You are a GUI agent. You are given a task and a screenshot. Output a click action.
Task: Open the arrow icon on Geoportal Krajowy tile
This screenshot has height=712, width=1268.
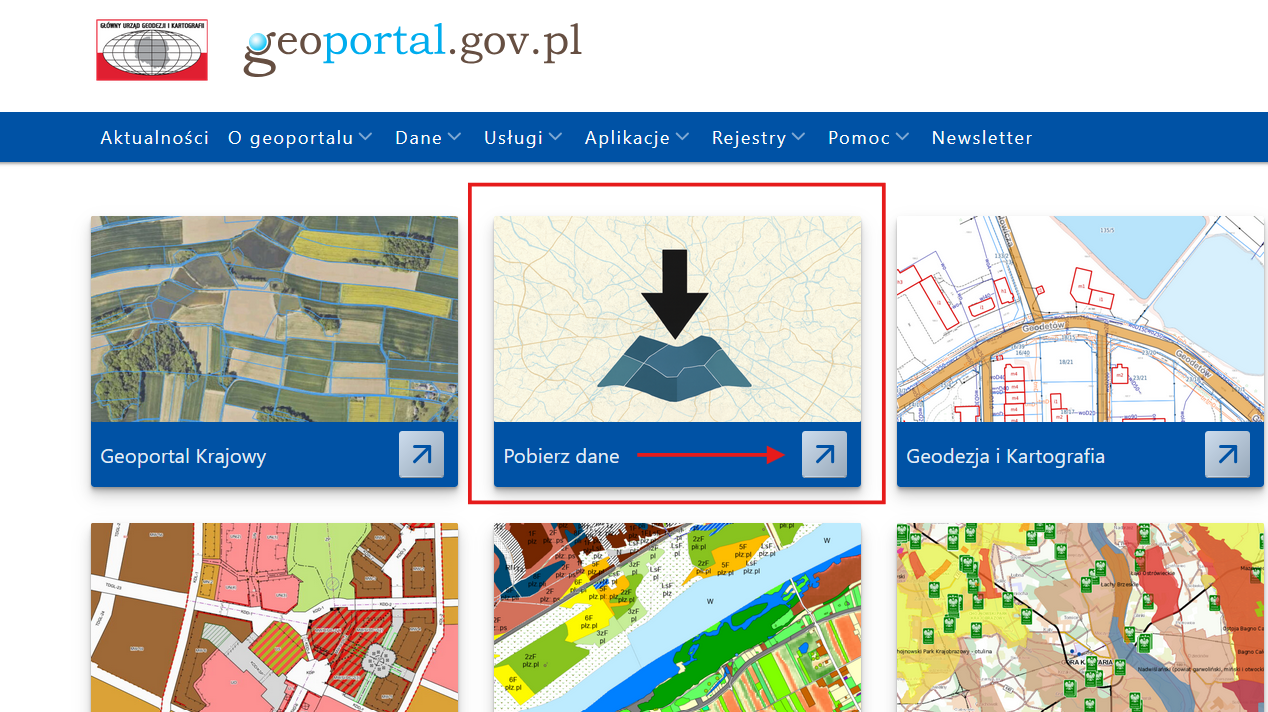pyautogui.click(x=421, y=455)
